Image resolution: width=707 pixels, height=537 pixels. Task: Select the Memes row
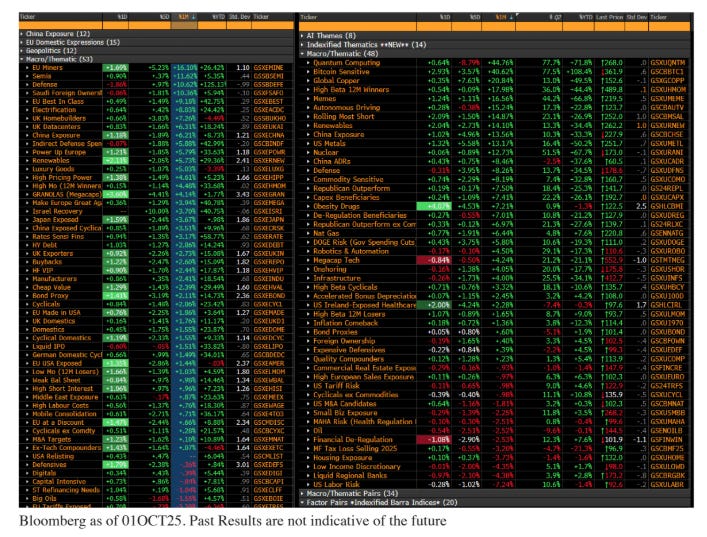495,99
